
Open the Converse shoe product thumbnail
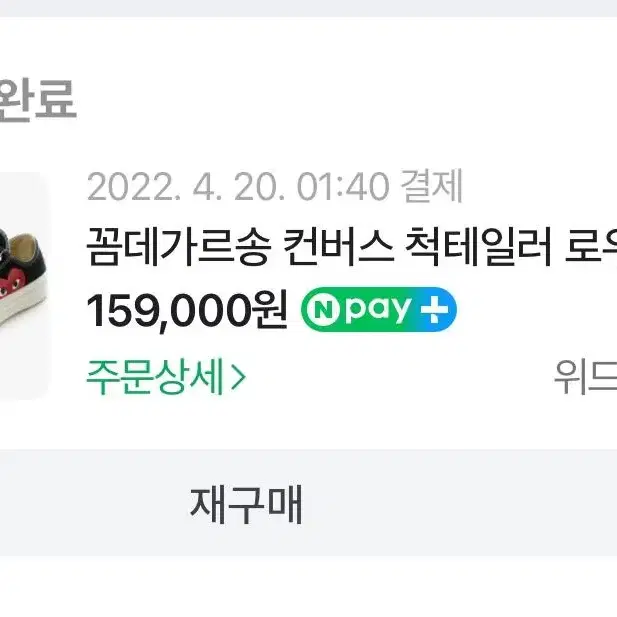click(24, 286)
